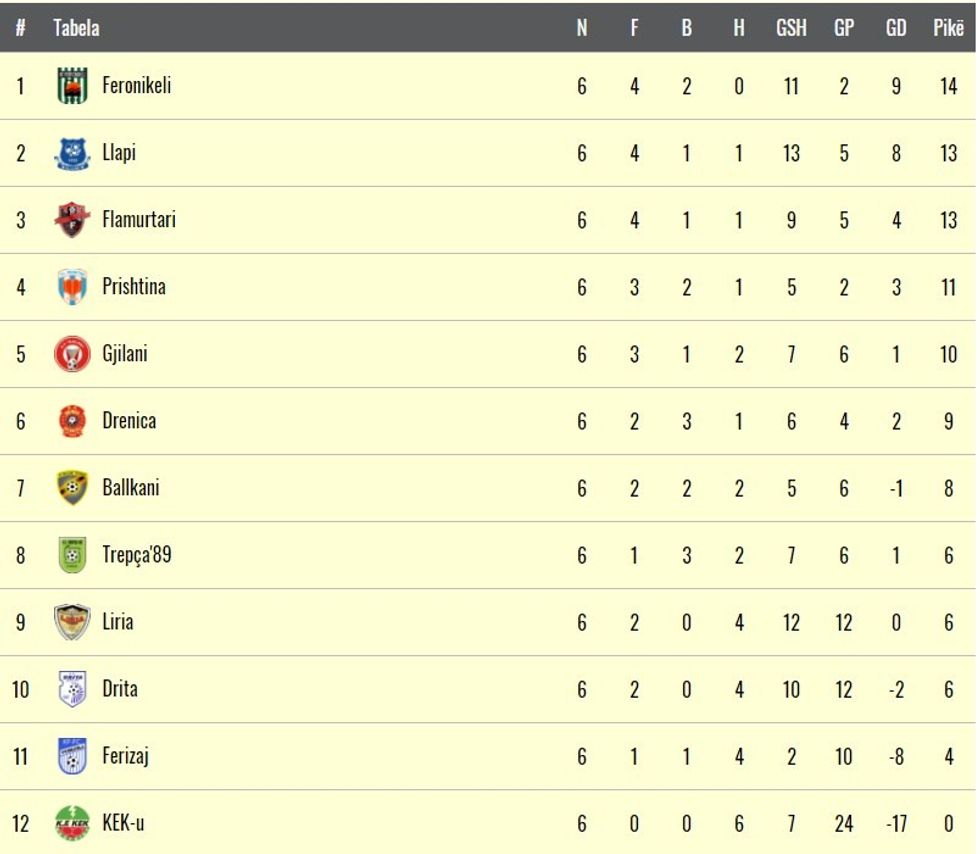
Task: Click the Liria club crest
Action: click(x=72, y=622)
